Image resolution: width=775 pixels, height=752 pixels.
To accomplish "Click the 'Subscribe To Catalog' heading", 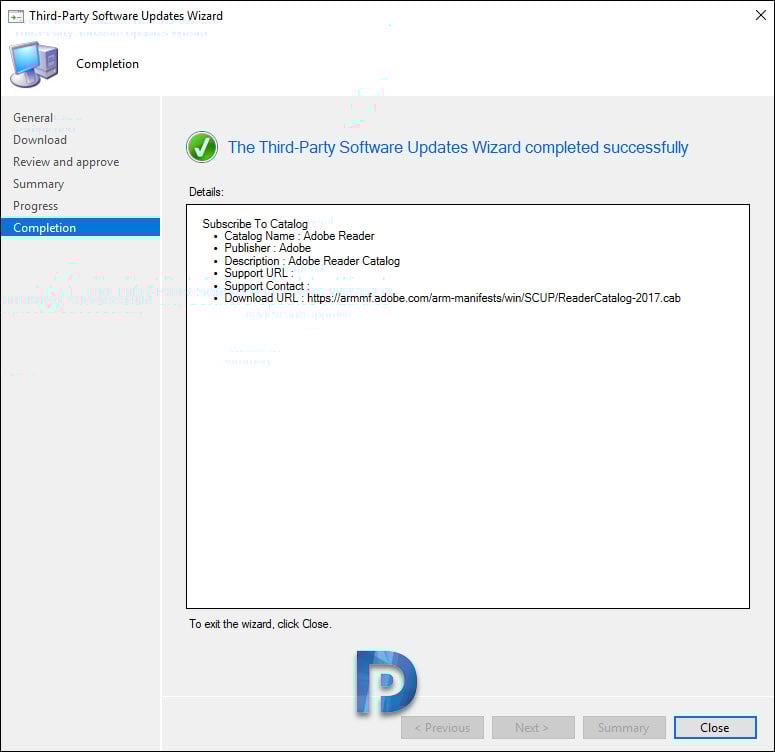I will tap(255, 224).
